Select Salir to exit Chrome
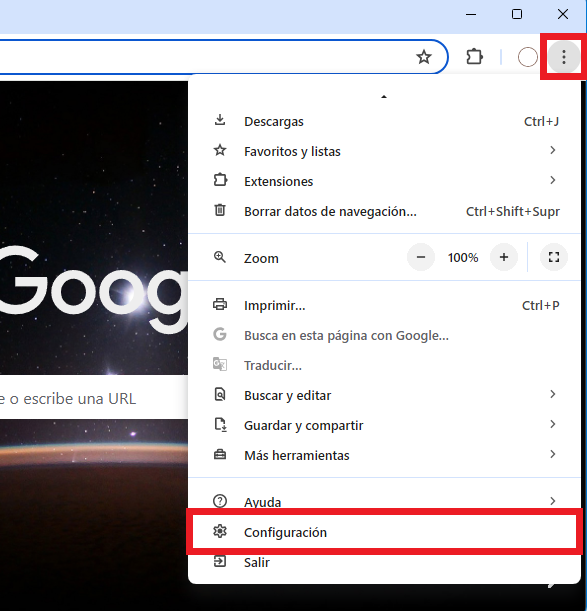This screenshot has width=587, height=611. pos(384,562)
